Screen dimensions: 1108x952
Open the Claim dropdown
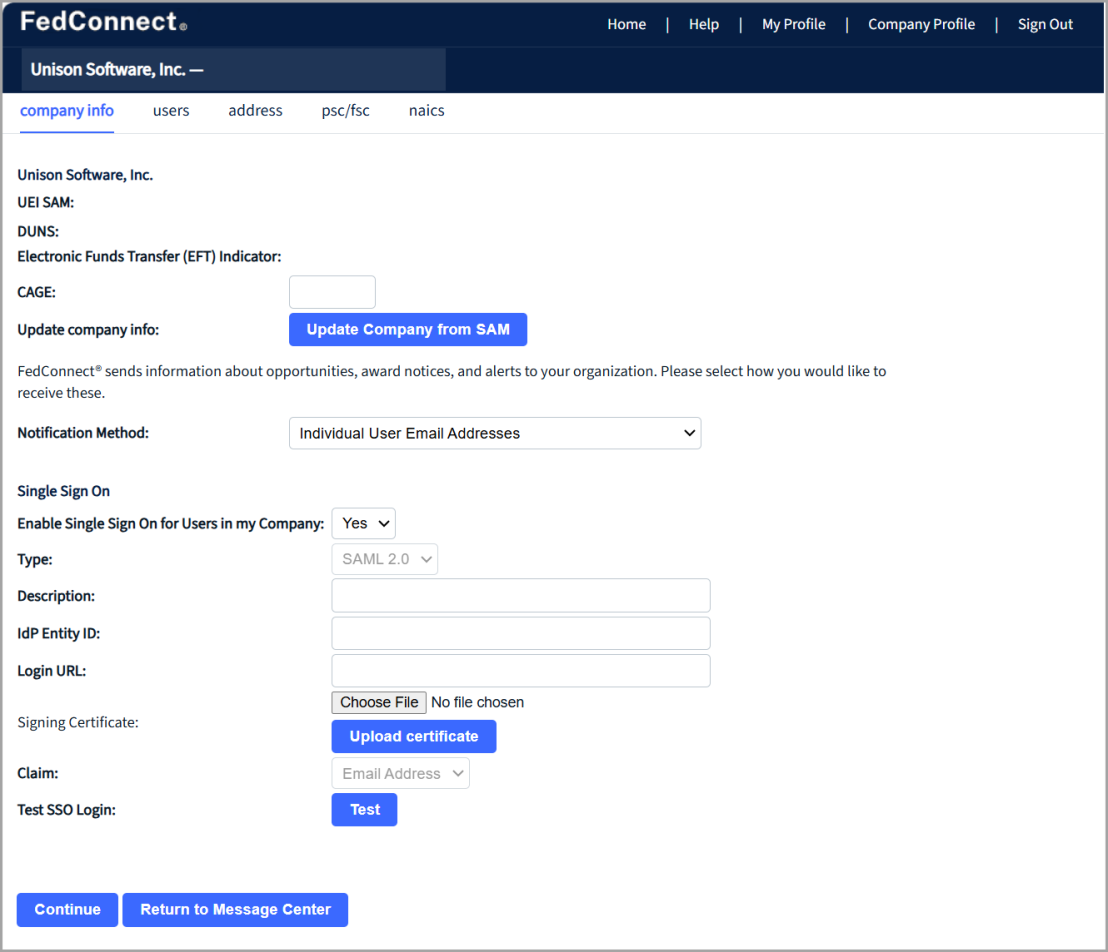400,774
